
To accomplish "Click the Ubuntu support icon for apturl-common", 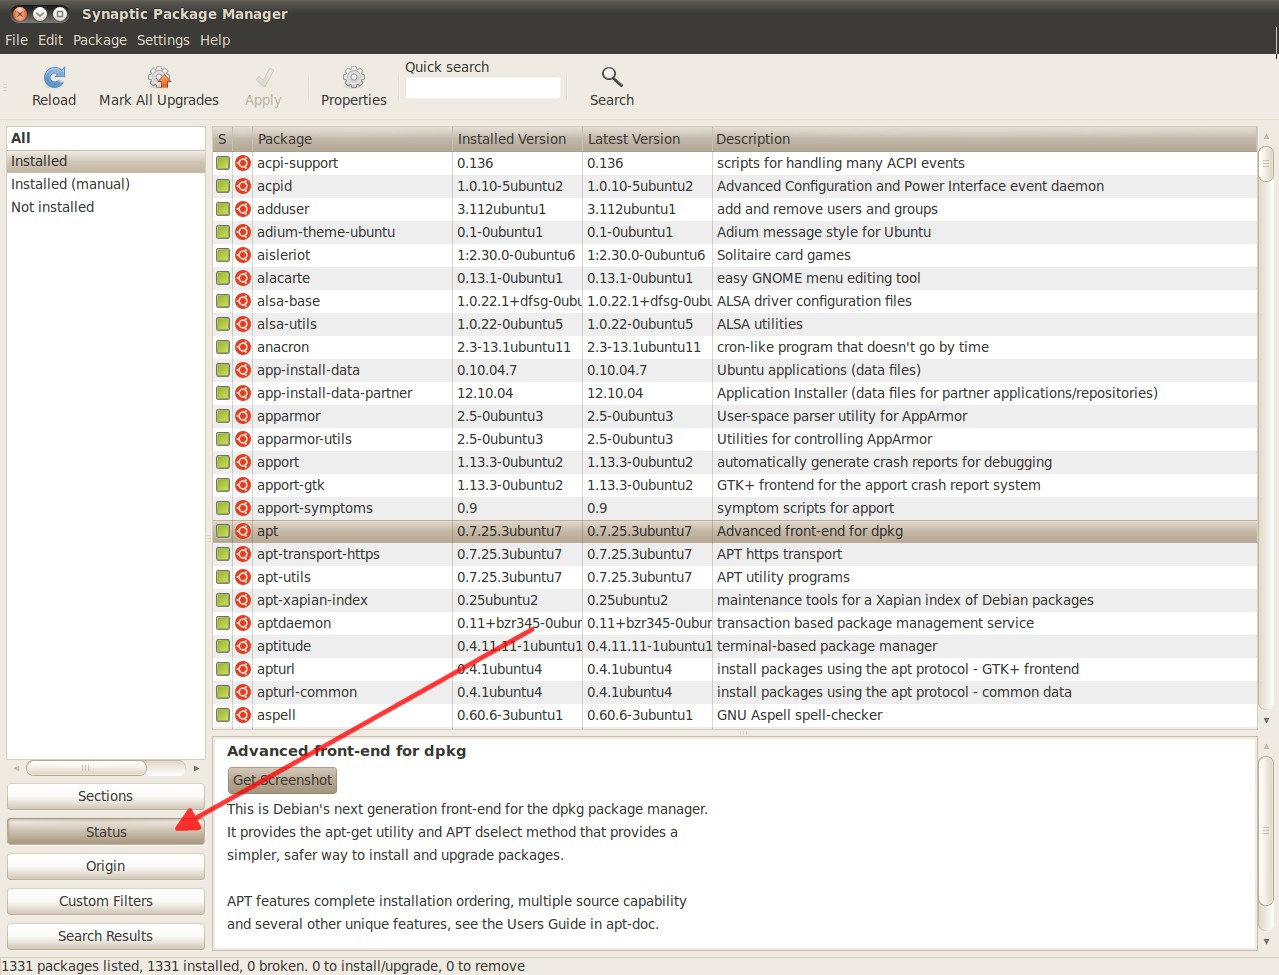I will pos(242,692).
